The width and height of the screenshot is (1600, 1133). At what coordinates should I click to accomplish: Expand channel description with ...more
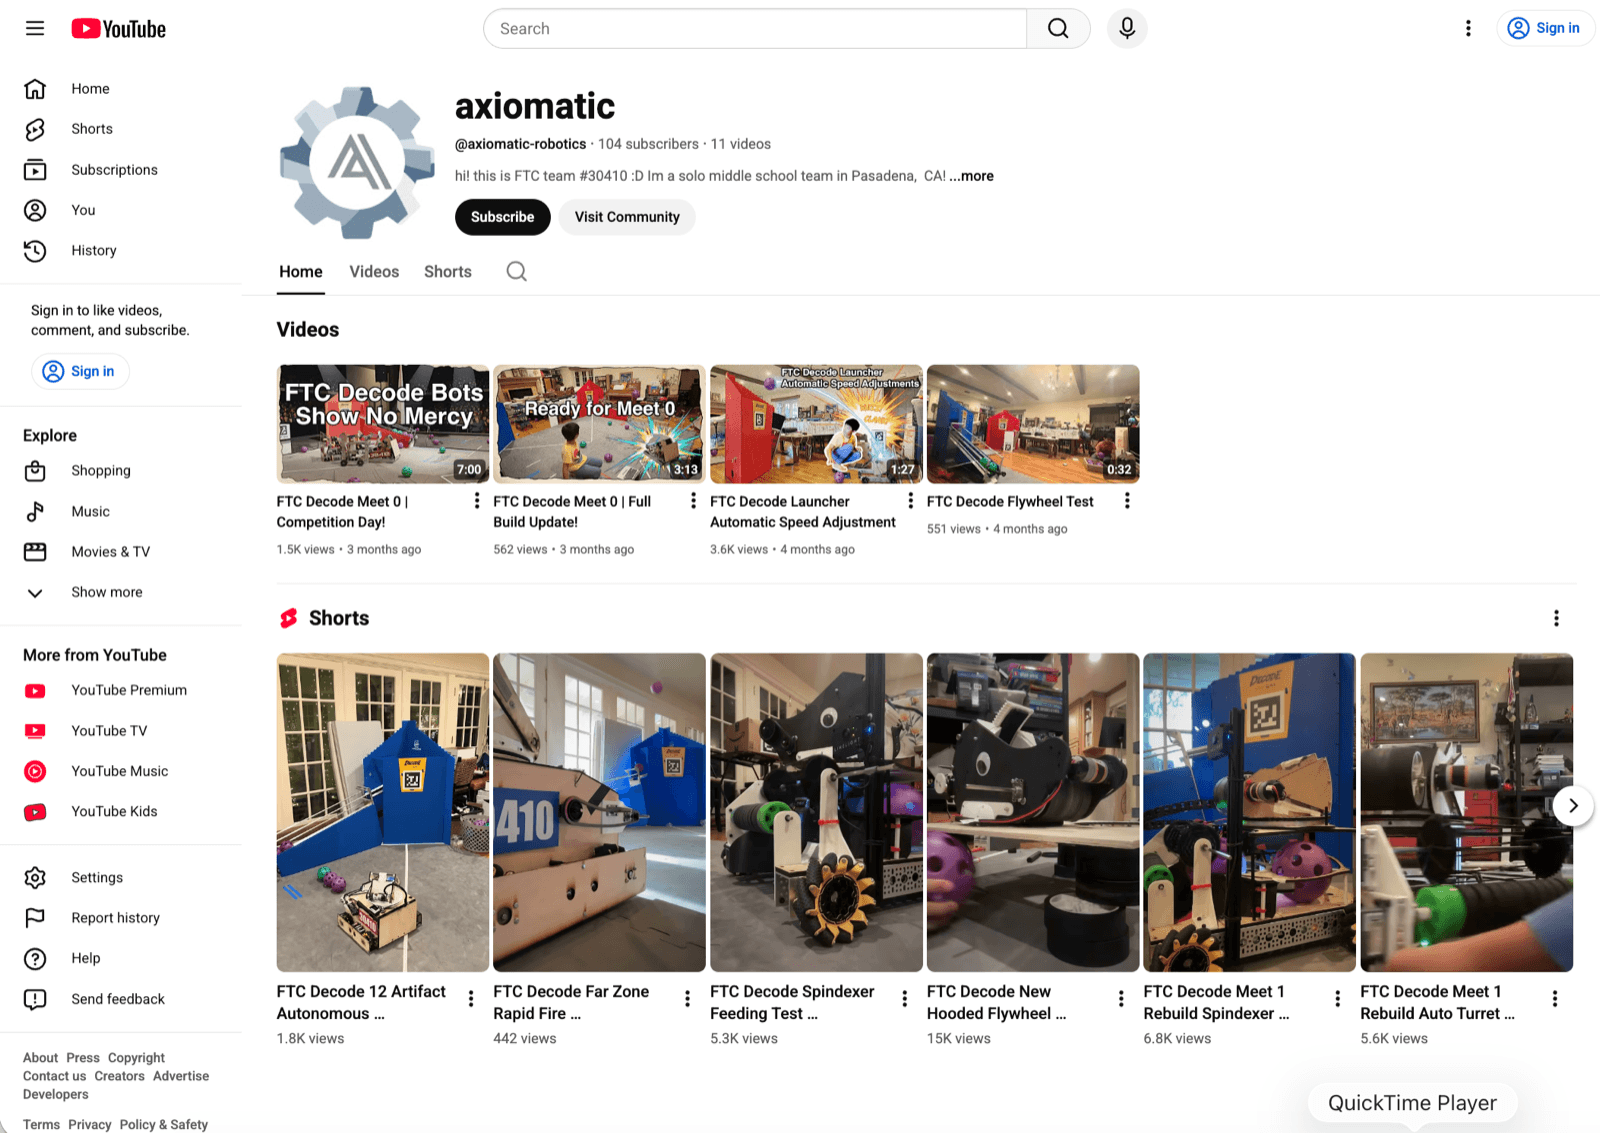click(971, 176)
